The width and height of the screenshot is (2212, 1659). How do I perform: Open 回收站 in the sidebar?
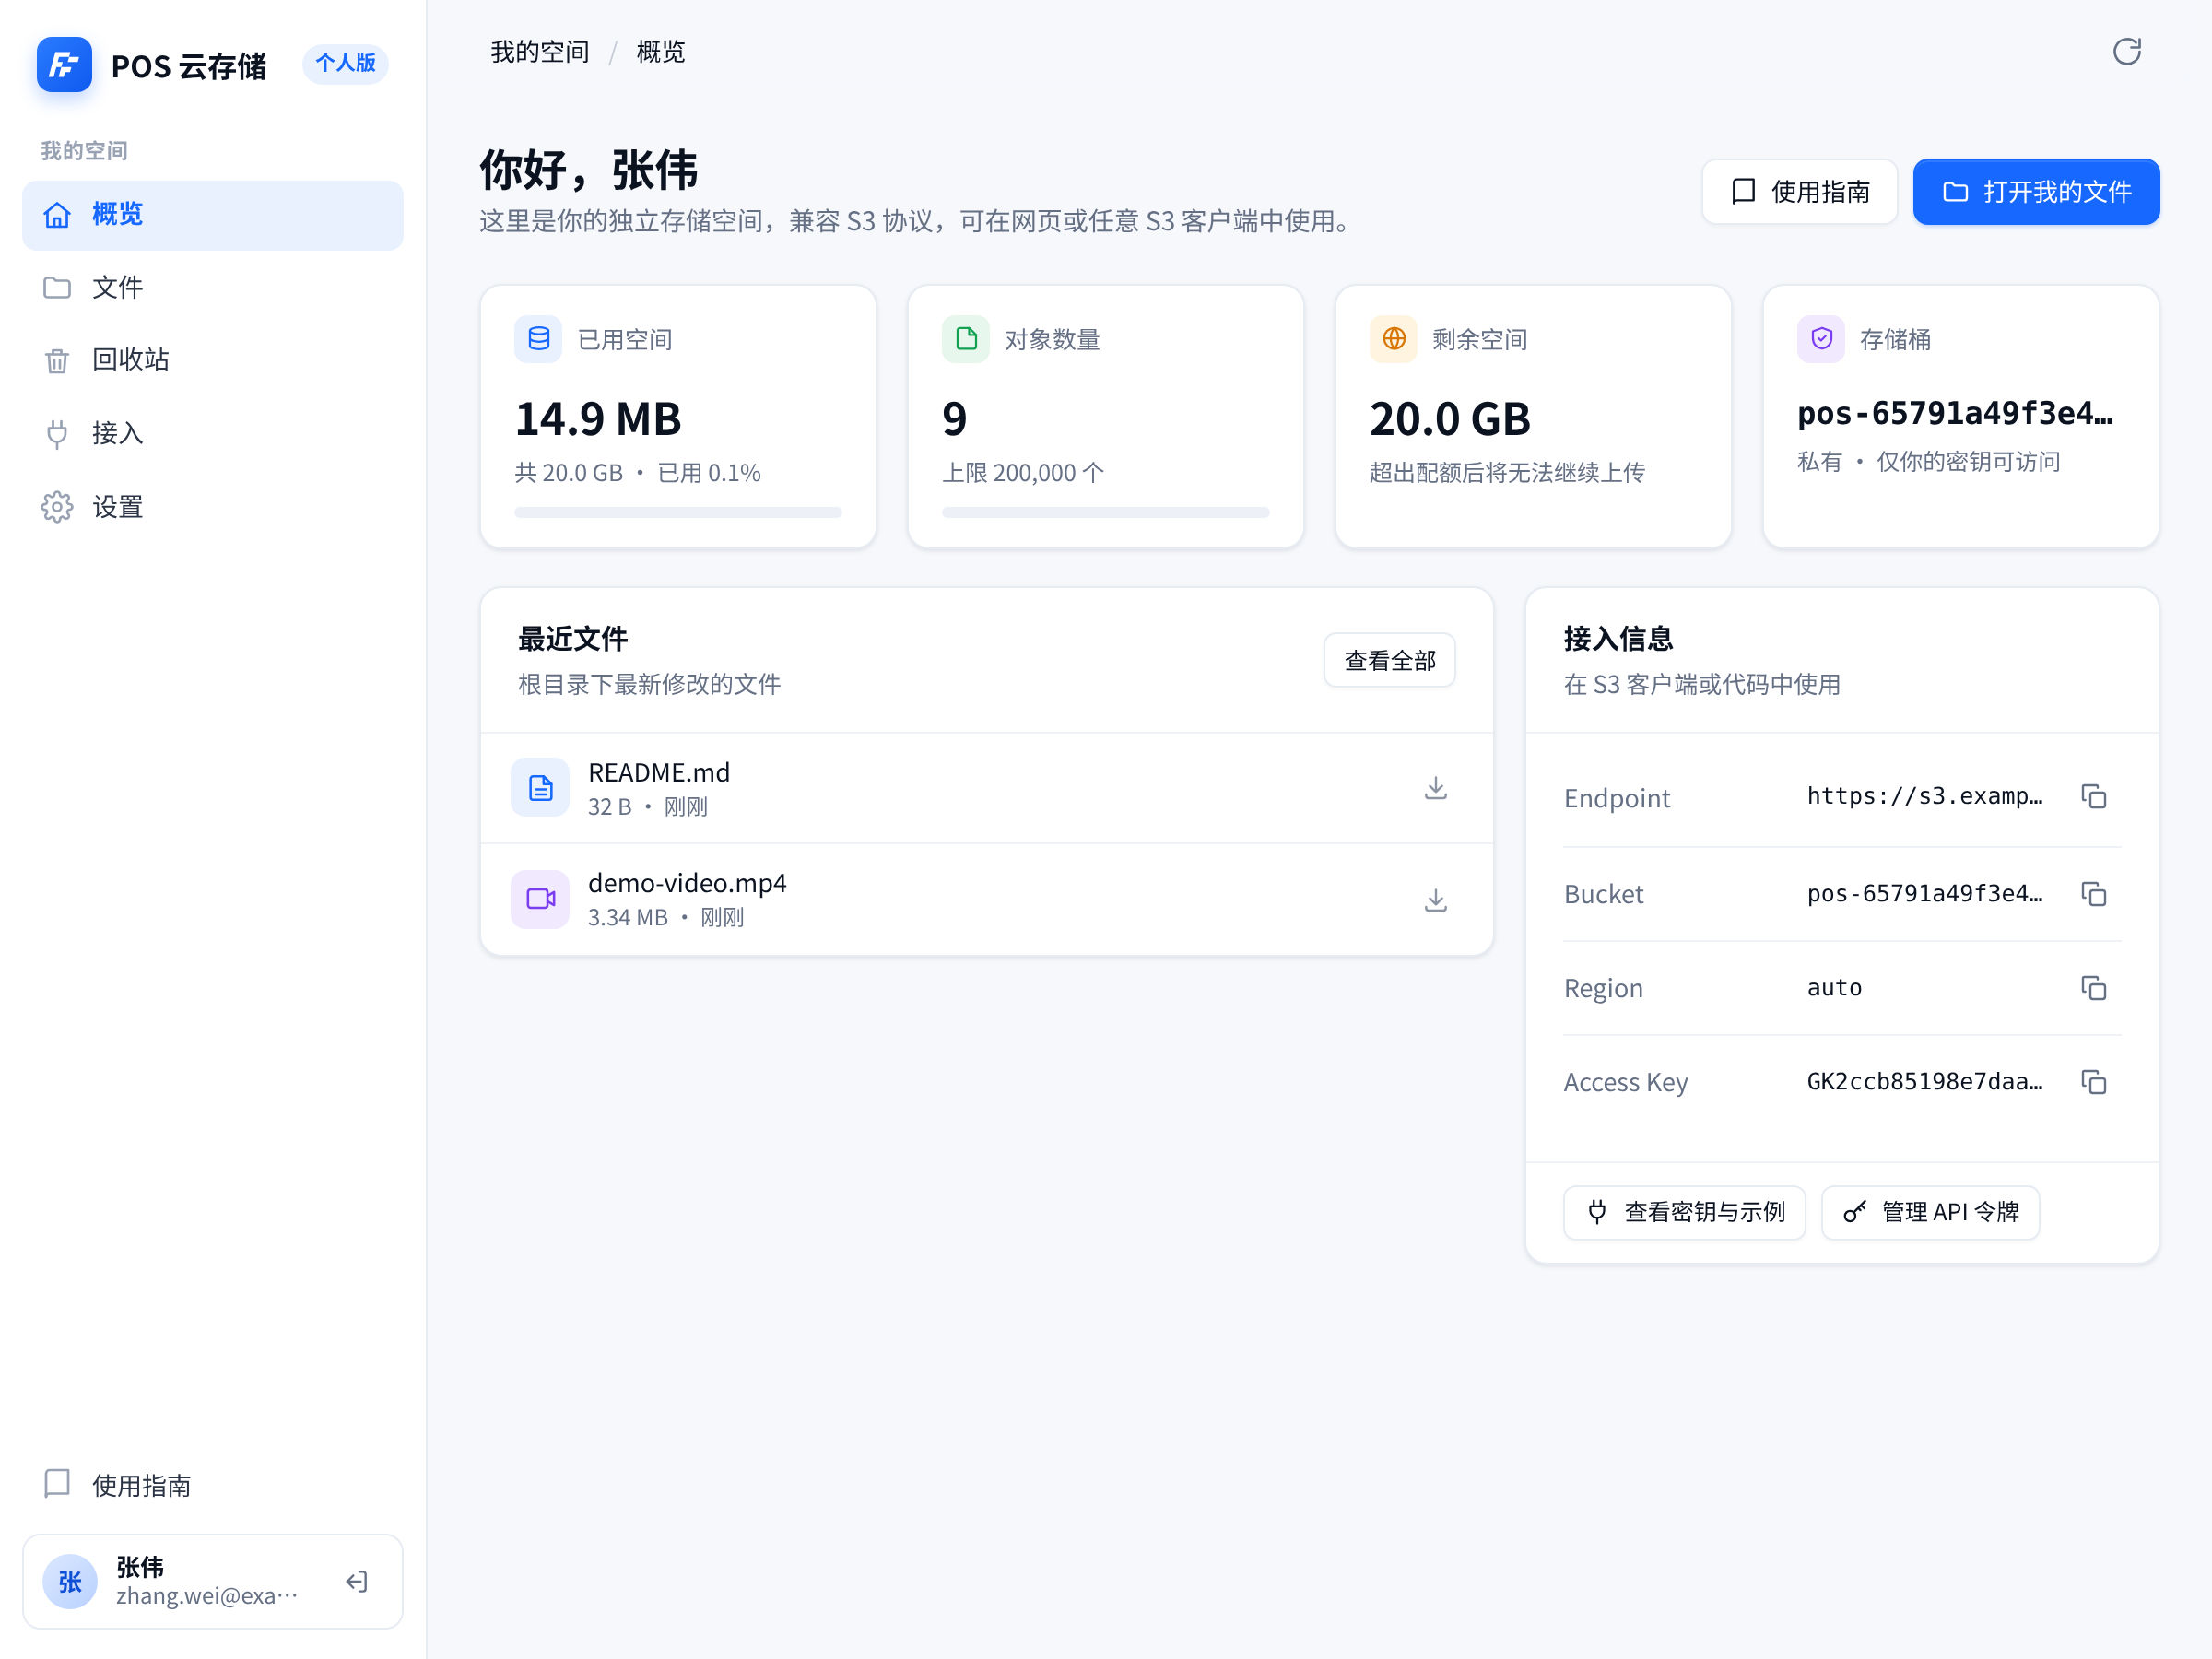[213, 360]
